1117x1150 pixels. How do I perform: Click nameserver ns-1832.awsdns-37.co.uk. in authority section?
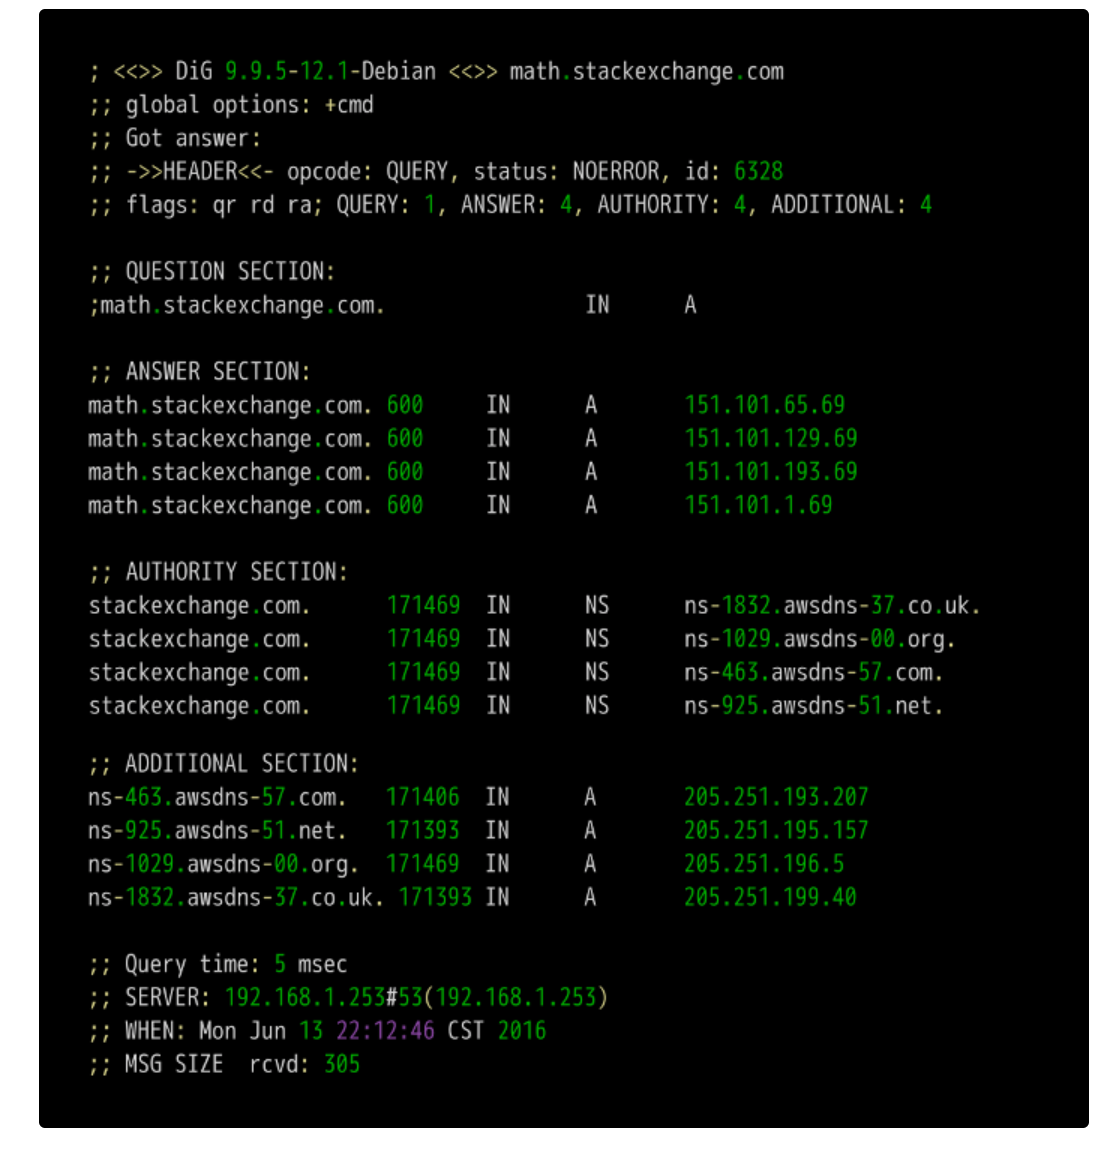pos(832,606)
